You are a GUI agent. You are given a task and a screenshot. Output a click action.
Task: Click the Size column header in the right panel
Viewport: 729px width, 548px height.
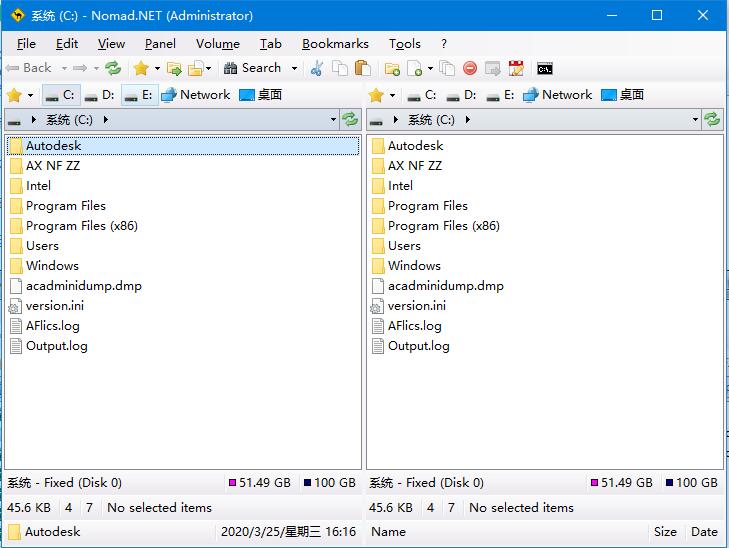[665, 532]
